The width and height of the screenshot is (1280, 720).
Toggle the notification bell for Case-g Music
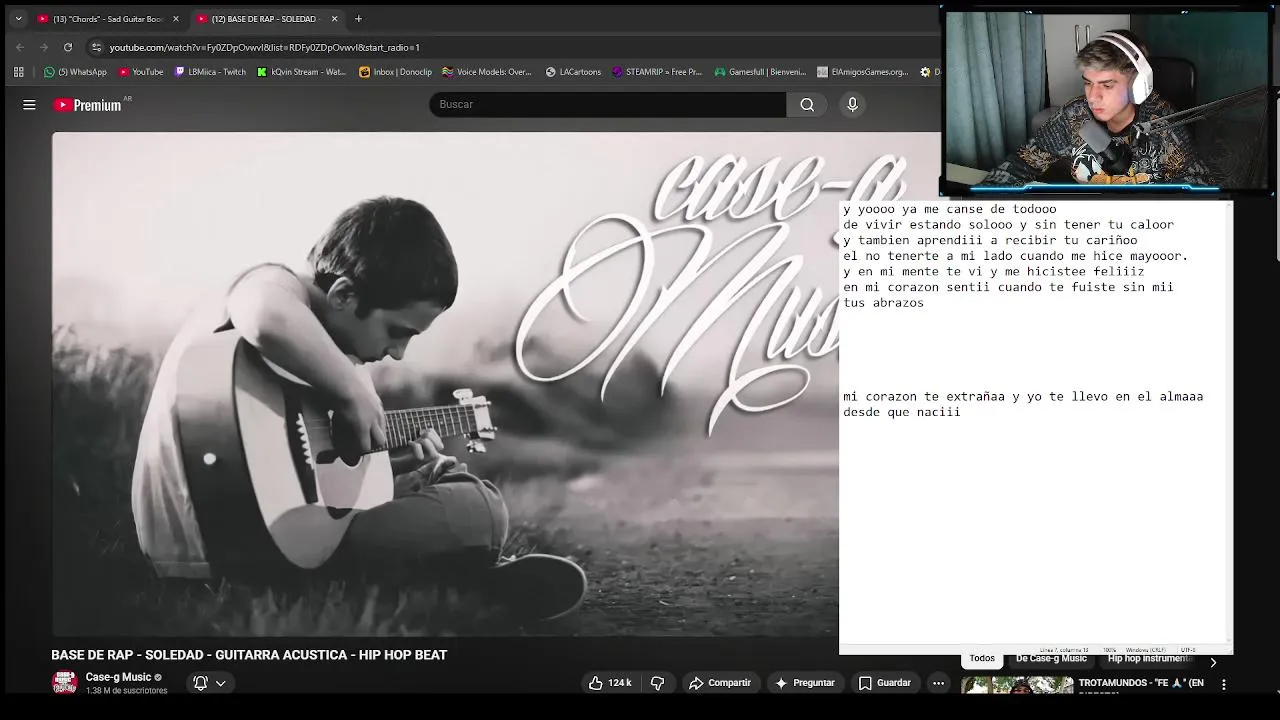pos(200,683)
